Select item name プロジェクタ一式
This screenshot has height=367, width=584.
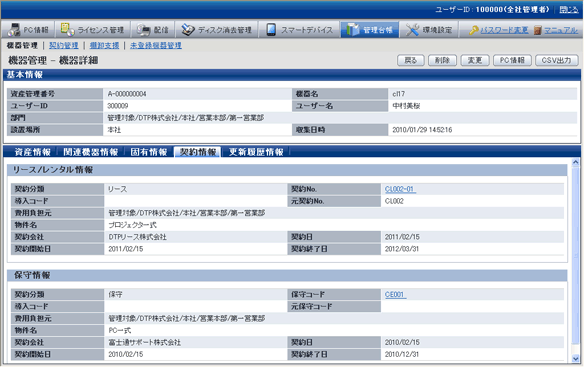(x=133, y=225)
